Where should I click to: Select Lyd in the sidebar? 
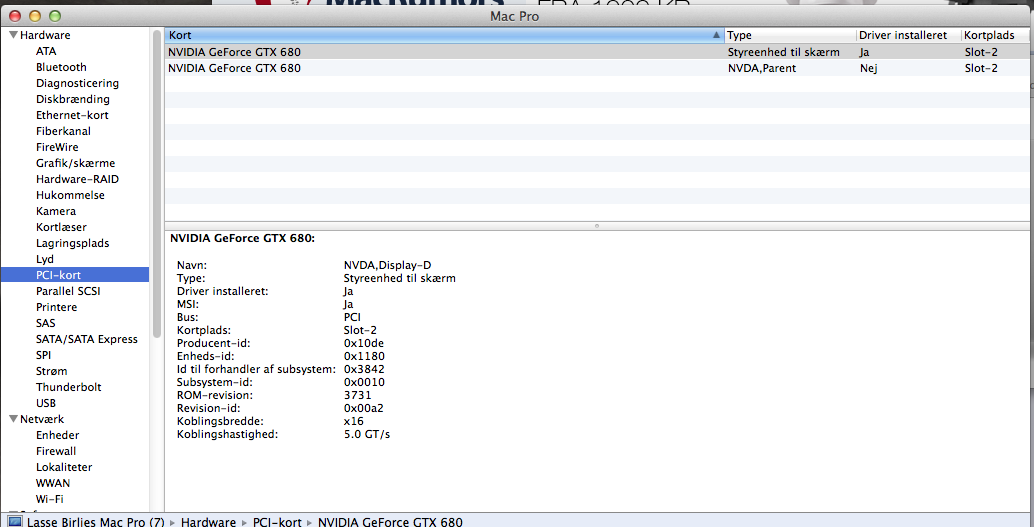(x=45, y=259)
